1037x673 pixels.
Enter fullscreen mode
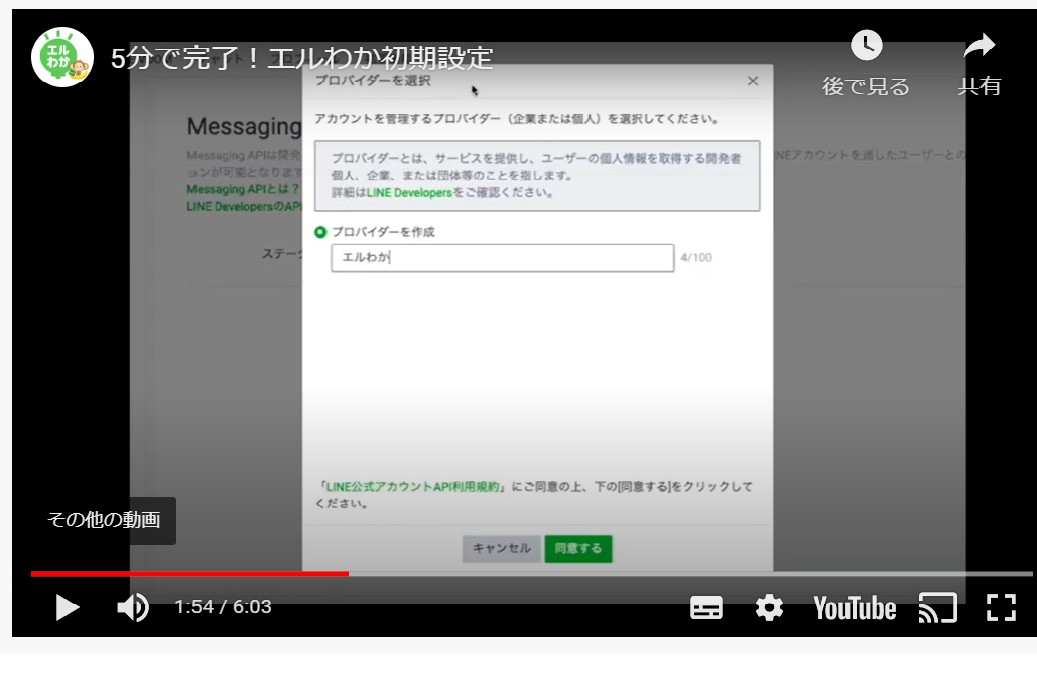pos(1001,607)
